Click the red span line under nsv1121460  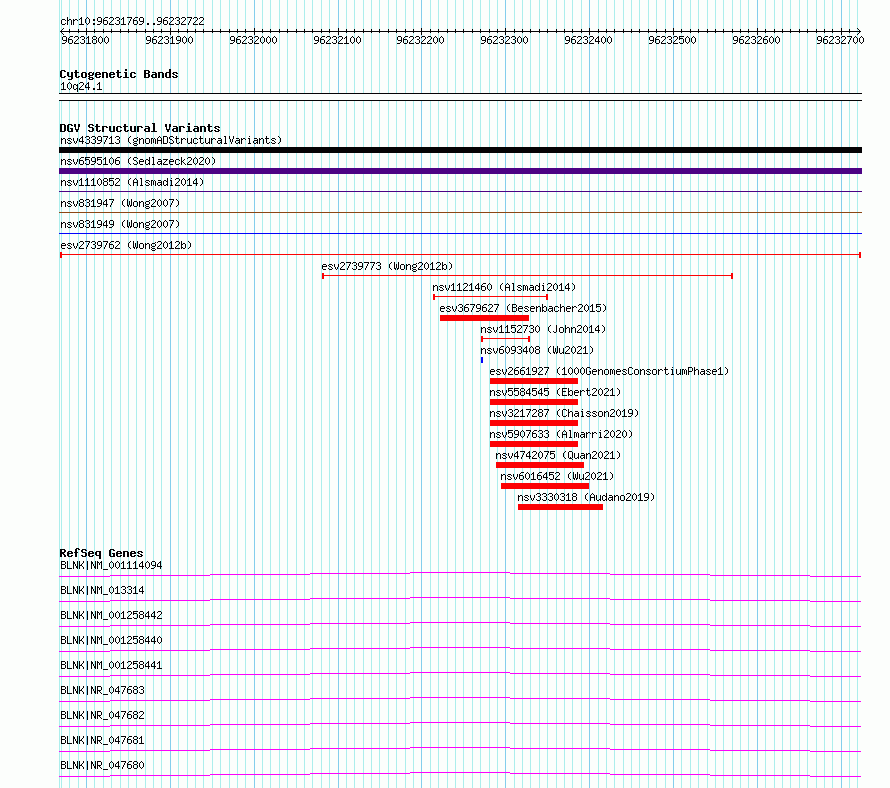490,297
